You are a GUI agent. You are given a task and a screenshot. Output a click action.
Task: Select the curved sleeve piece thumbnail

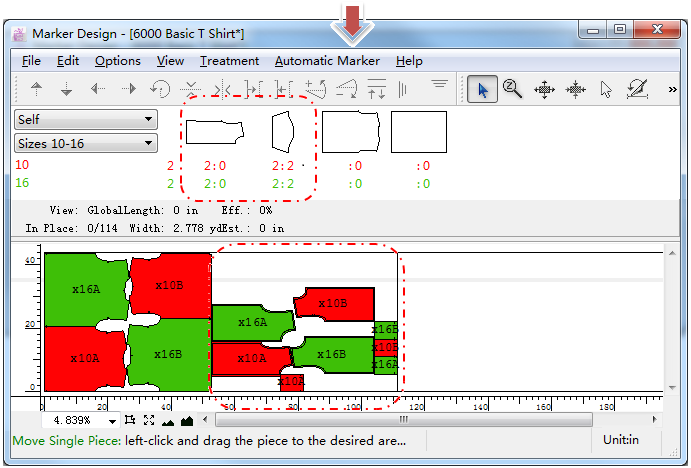(x=283, y=131)
